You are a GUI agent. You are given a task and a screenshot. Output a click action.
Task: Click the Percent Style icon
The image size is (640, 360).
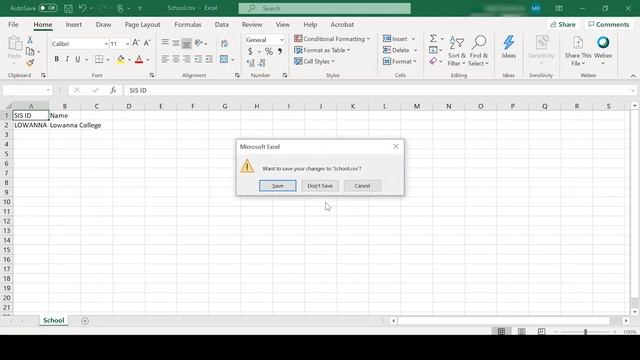[269, 51]
